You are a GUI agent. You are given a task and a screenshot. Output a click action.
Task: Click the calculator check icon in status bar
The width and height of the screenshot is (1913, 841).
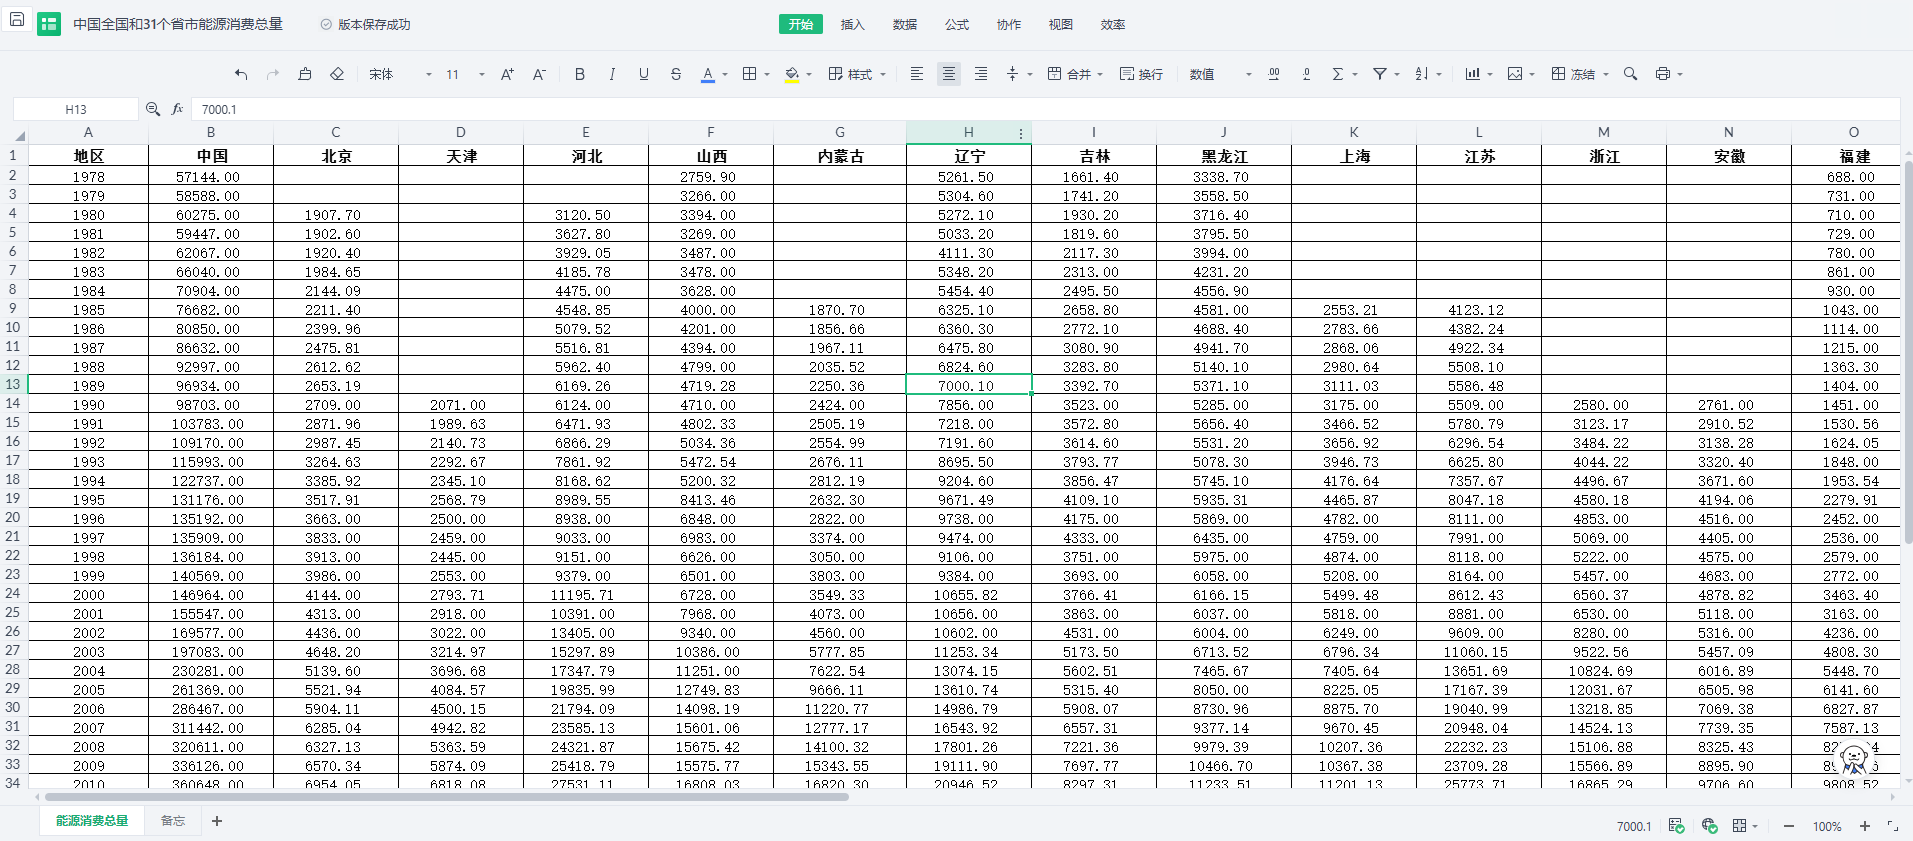(x=1677, y=826)
